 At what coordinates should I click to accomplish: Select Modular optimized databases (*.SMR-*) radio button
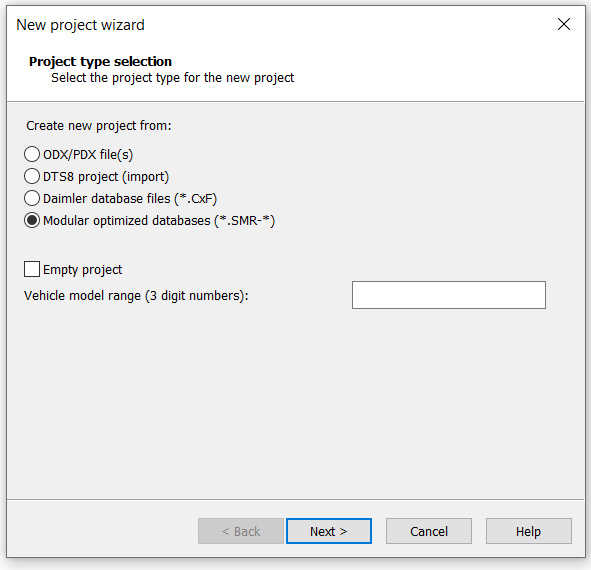point(32,220)
